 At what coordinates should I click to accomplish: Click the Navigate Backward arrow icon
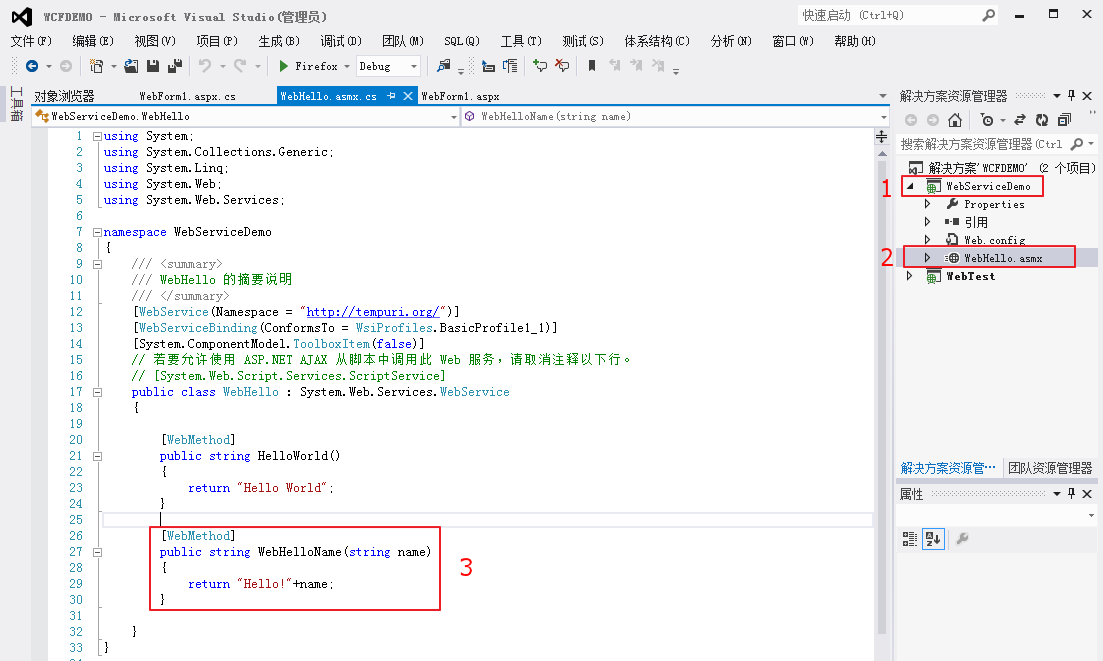tap(32, 66)
